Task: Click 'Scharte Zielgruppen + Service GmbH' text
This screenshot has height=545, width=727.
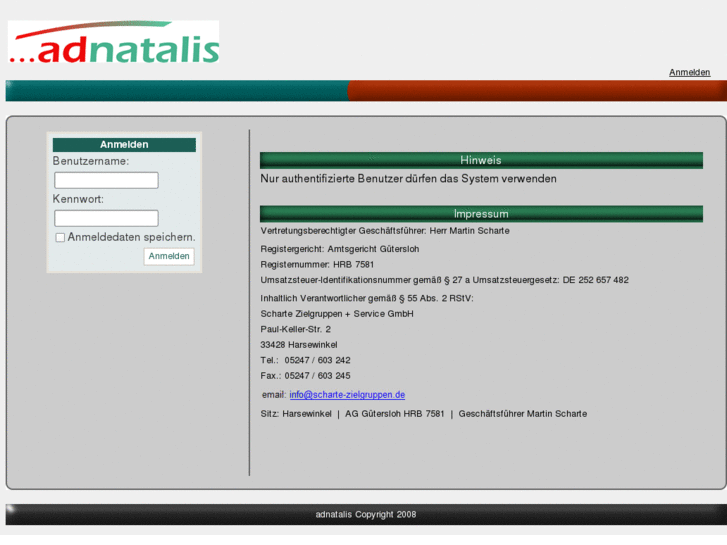Action: pyautogui.click(x=337, y=314)
